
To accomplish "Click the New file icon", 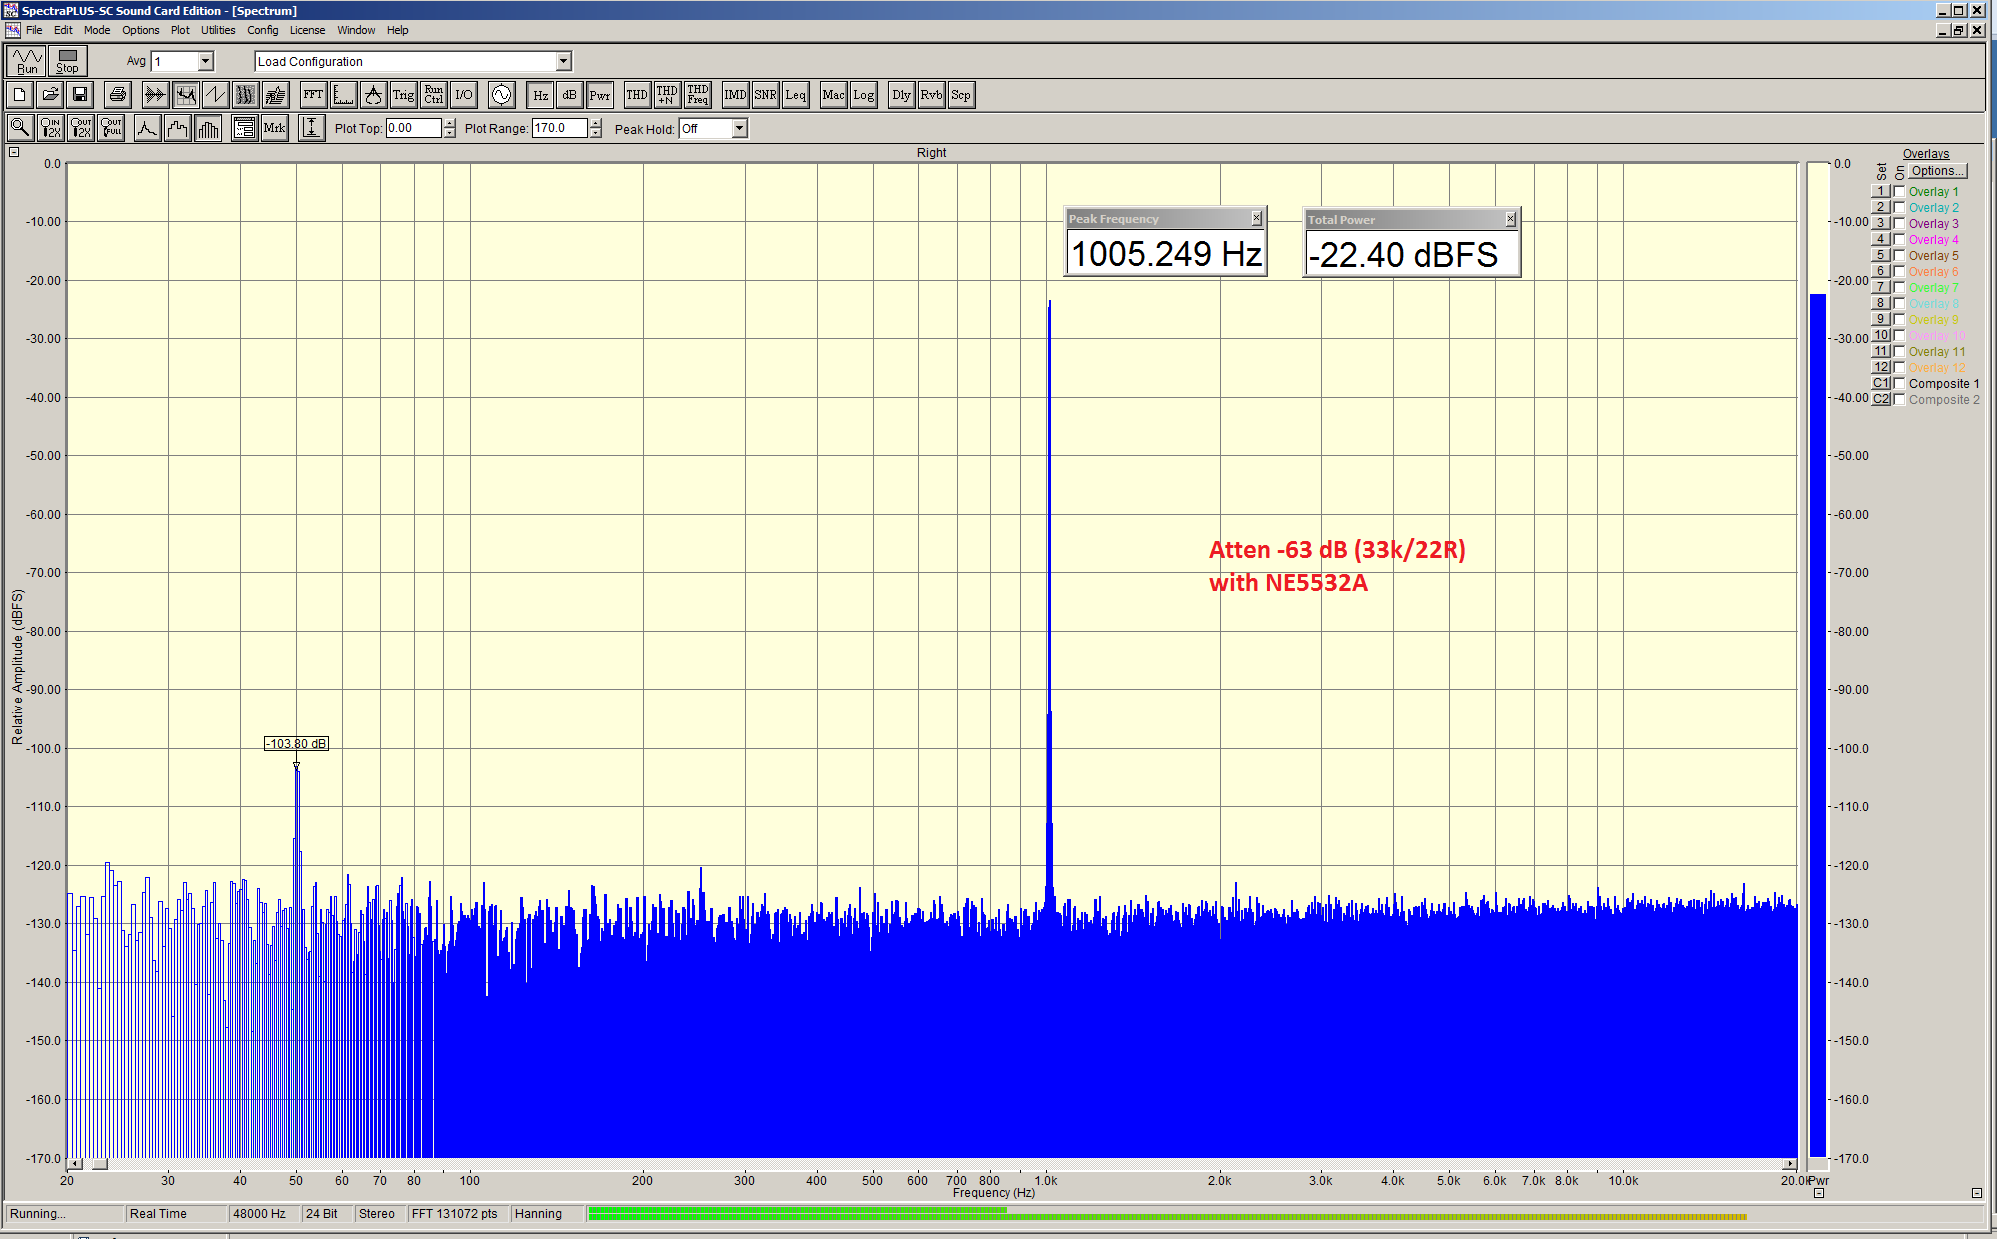I will click(19, 95).
